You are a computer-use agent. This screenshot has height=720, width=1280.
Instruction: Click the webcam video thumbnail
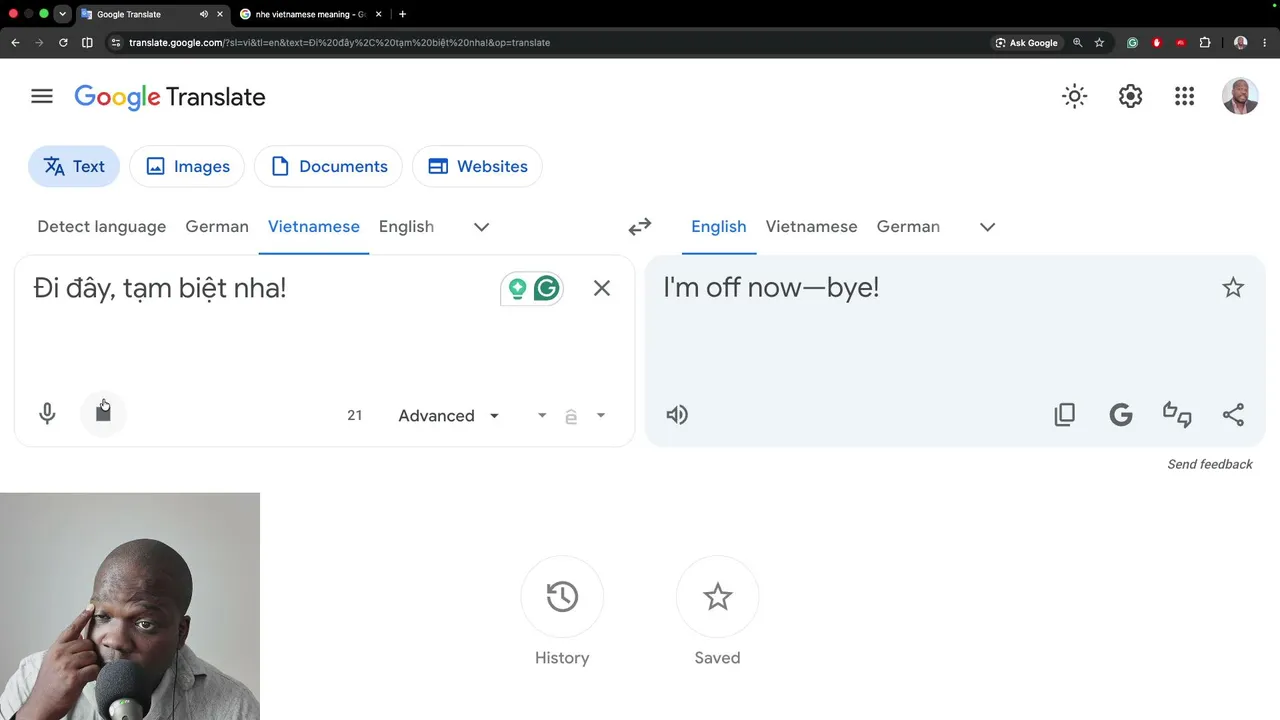[x=130, y=606]
